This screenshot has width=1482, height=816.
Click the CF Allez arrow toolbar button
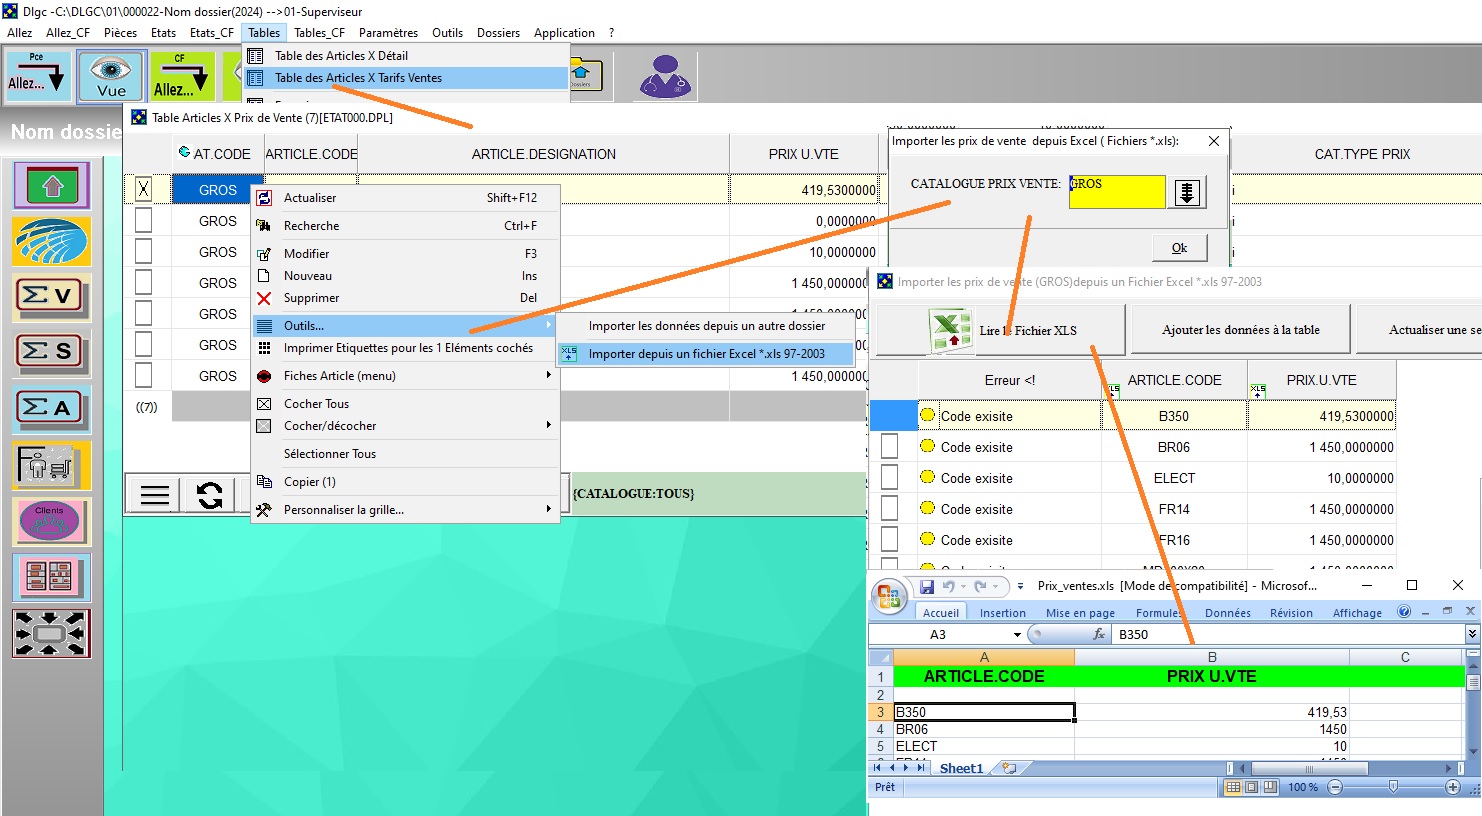tap(181, 76)
